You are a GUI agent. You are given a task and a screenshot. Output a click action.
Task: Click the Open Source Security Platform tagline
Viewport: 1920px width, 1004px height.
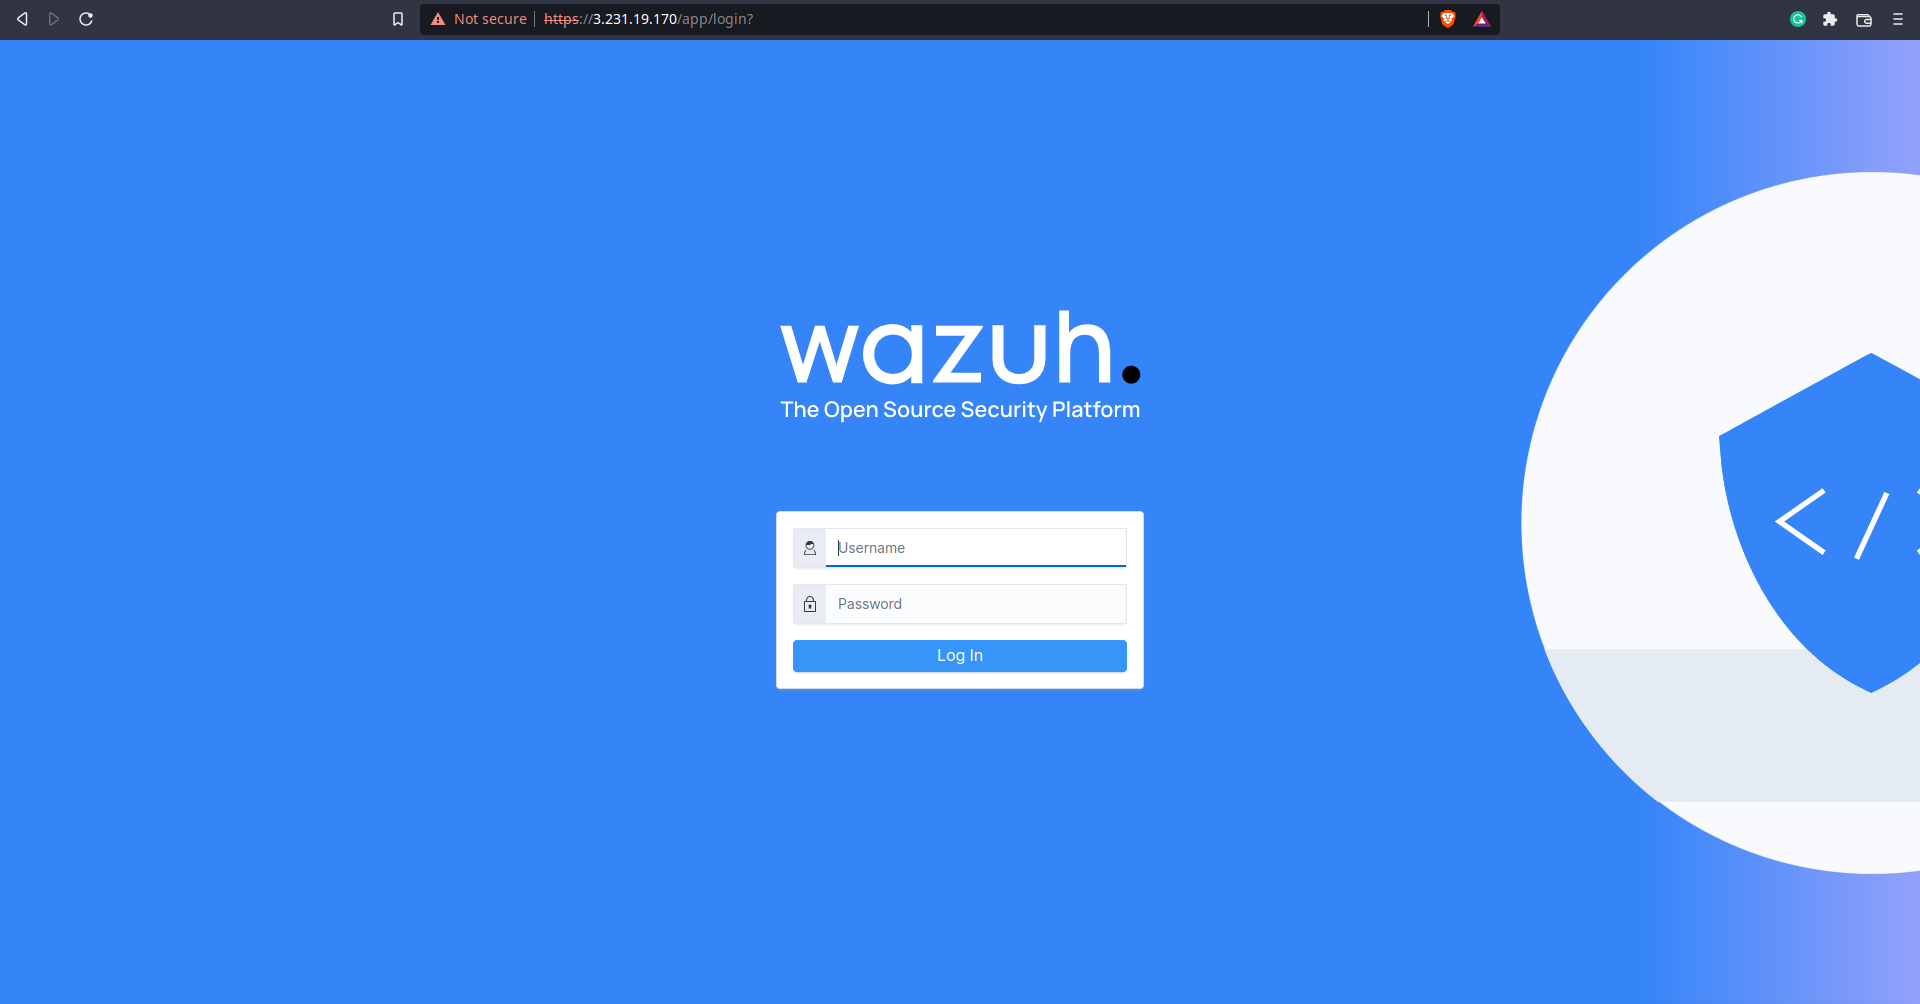(959, 409)
